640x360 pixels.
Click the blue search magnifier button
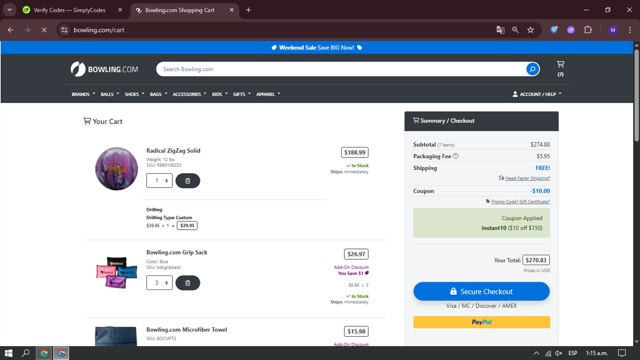click(x=532, y=69)
